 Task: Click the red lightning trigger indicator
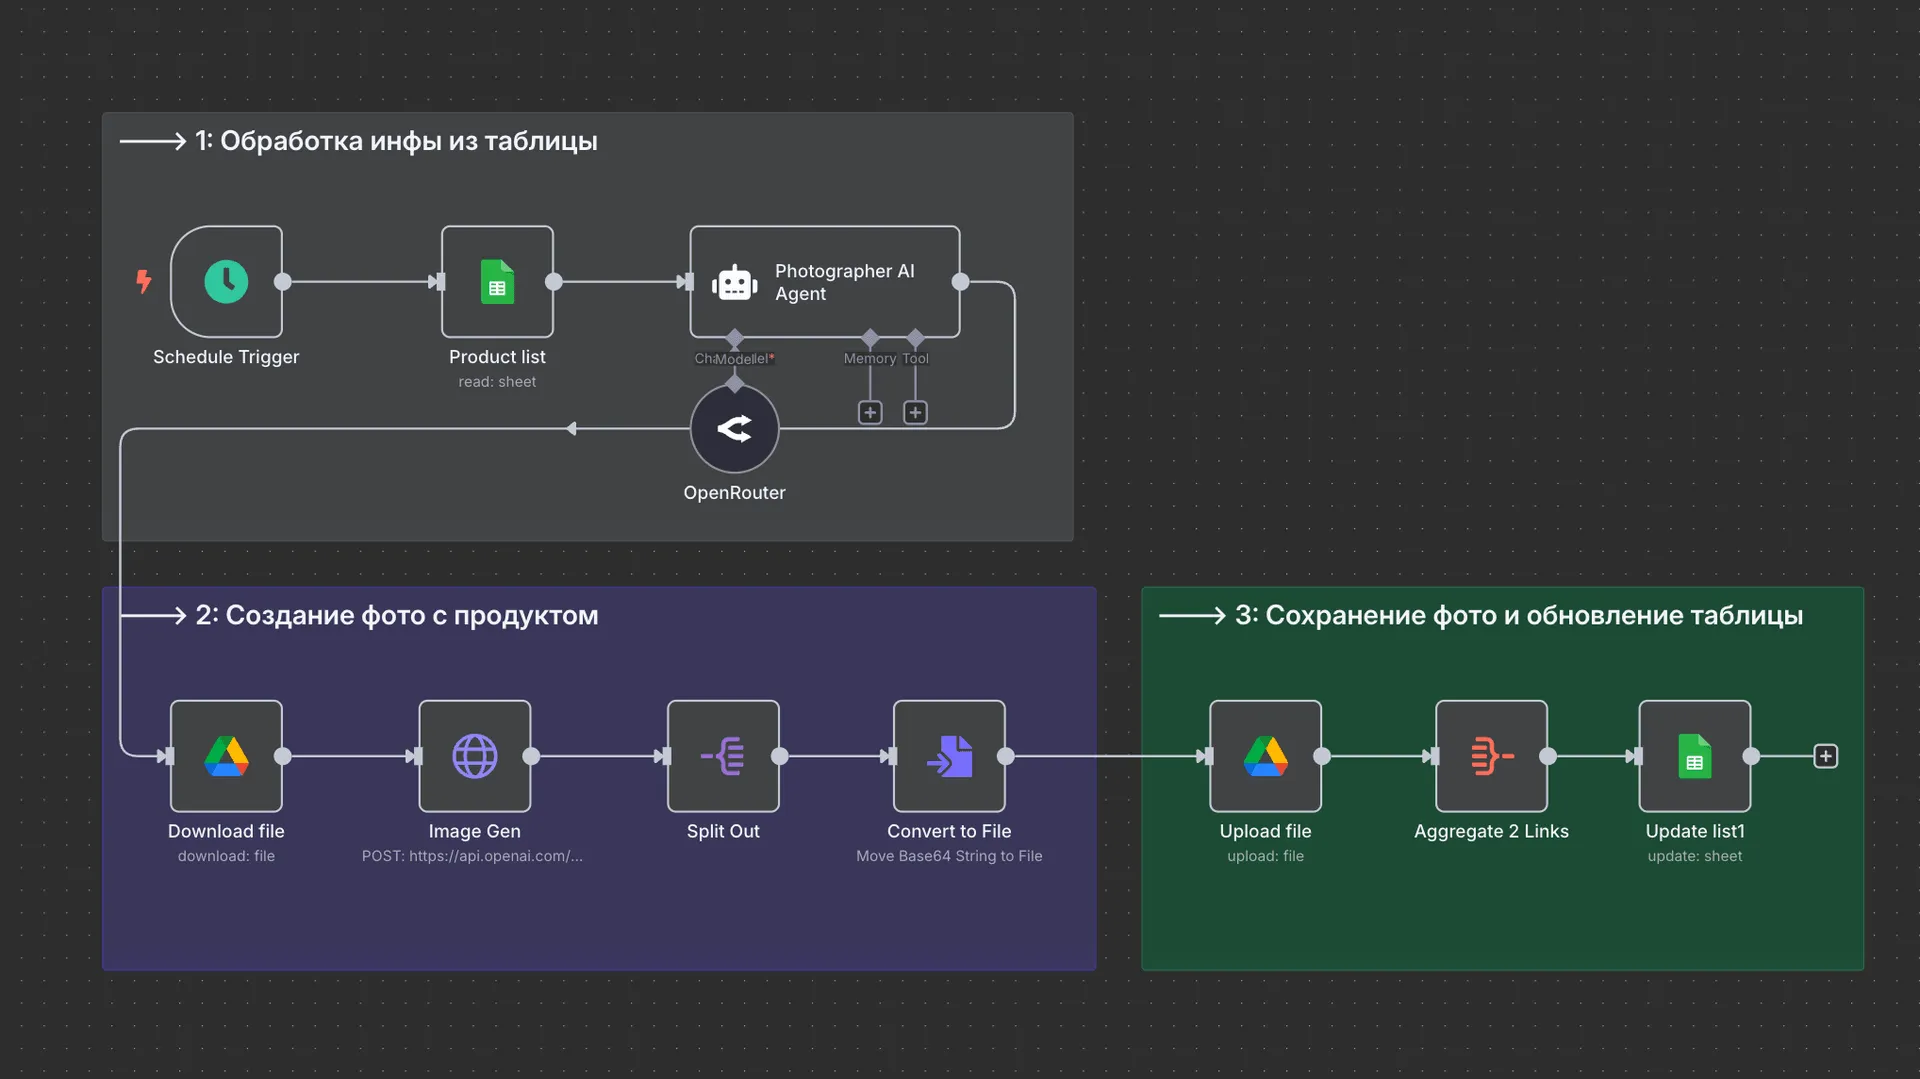[x=144, y=282]
